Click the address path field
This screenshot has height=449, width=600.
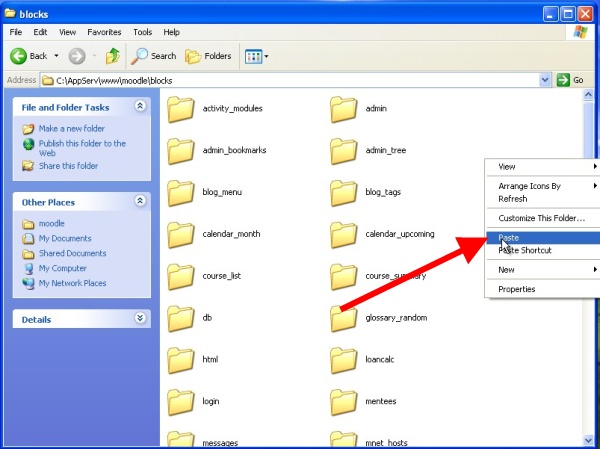(x=291, y=80)
